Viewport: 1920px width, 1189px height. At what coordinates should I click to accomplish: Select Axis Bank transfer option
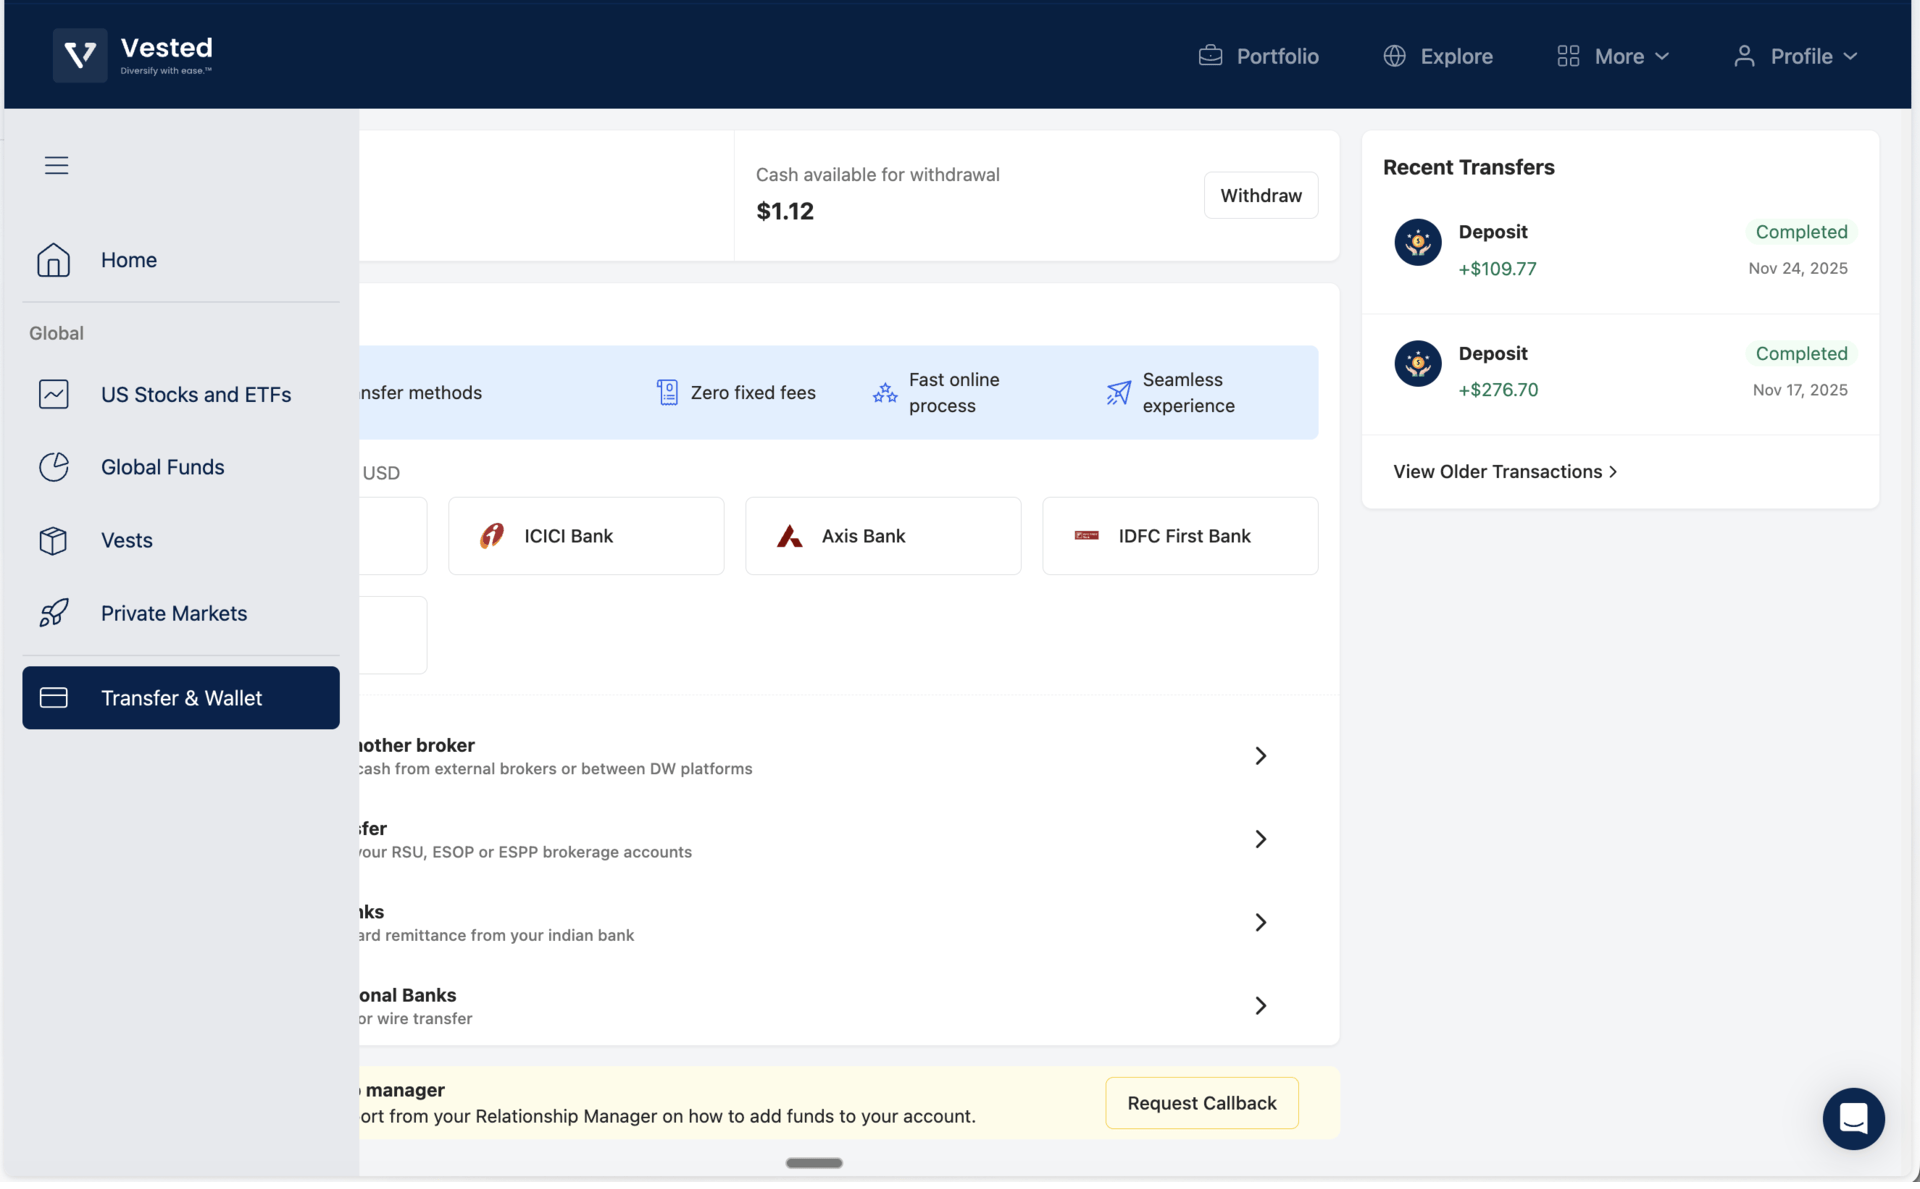pos(882,535)
